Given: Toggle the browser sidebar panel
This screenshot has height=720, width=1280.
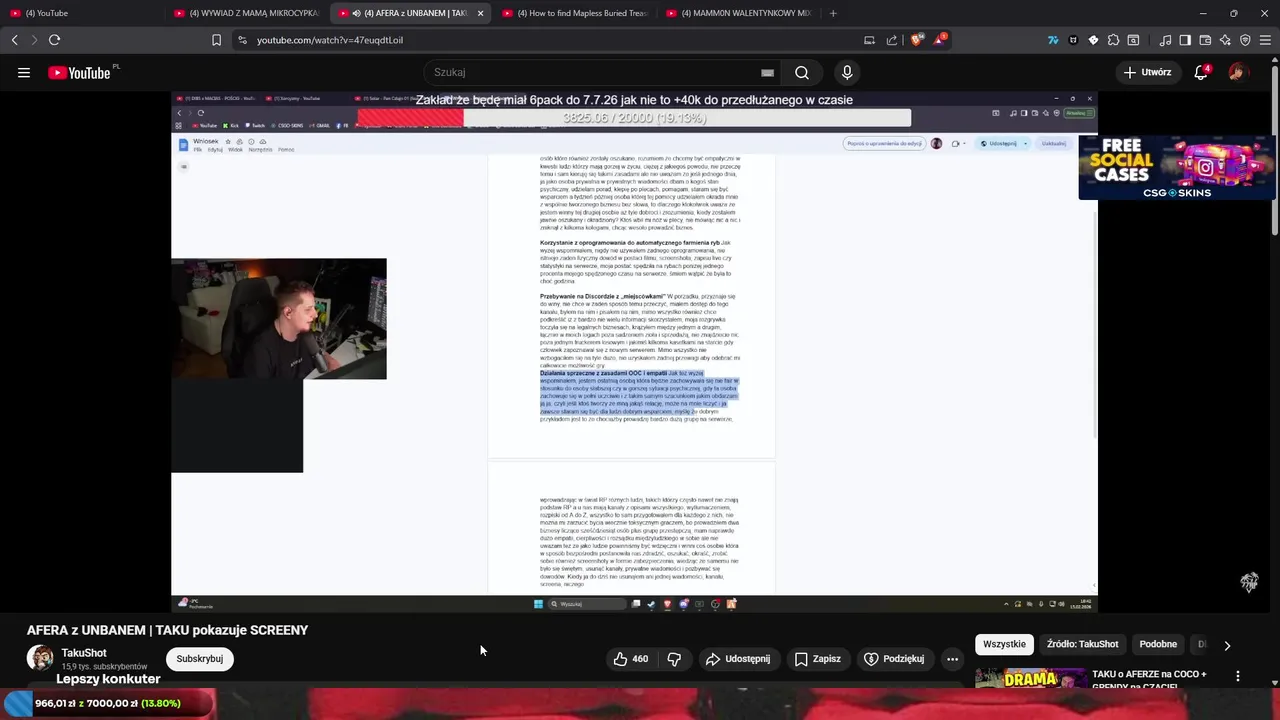Looking at the screenshot, I should [1185, 40].
